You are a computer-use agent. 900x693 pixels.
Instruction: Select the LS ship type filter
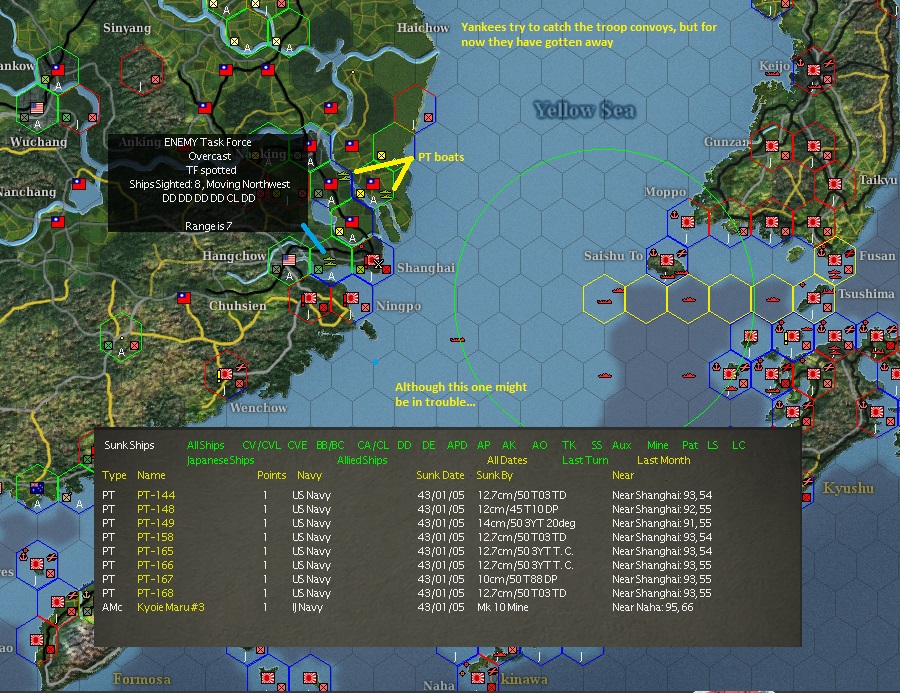(x=713, y=445)
